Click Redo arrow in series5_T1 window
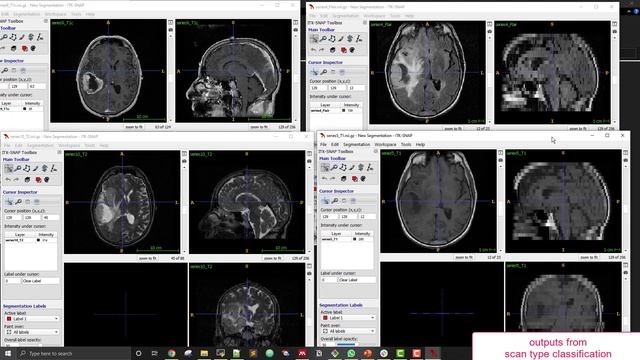Image resolution: width=640 pixels, height=360 pixels. 333,179
